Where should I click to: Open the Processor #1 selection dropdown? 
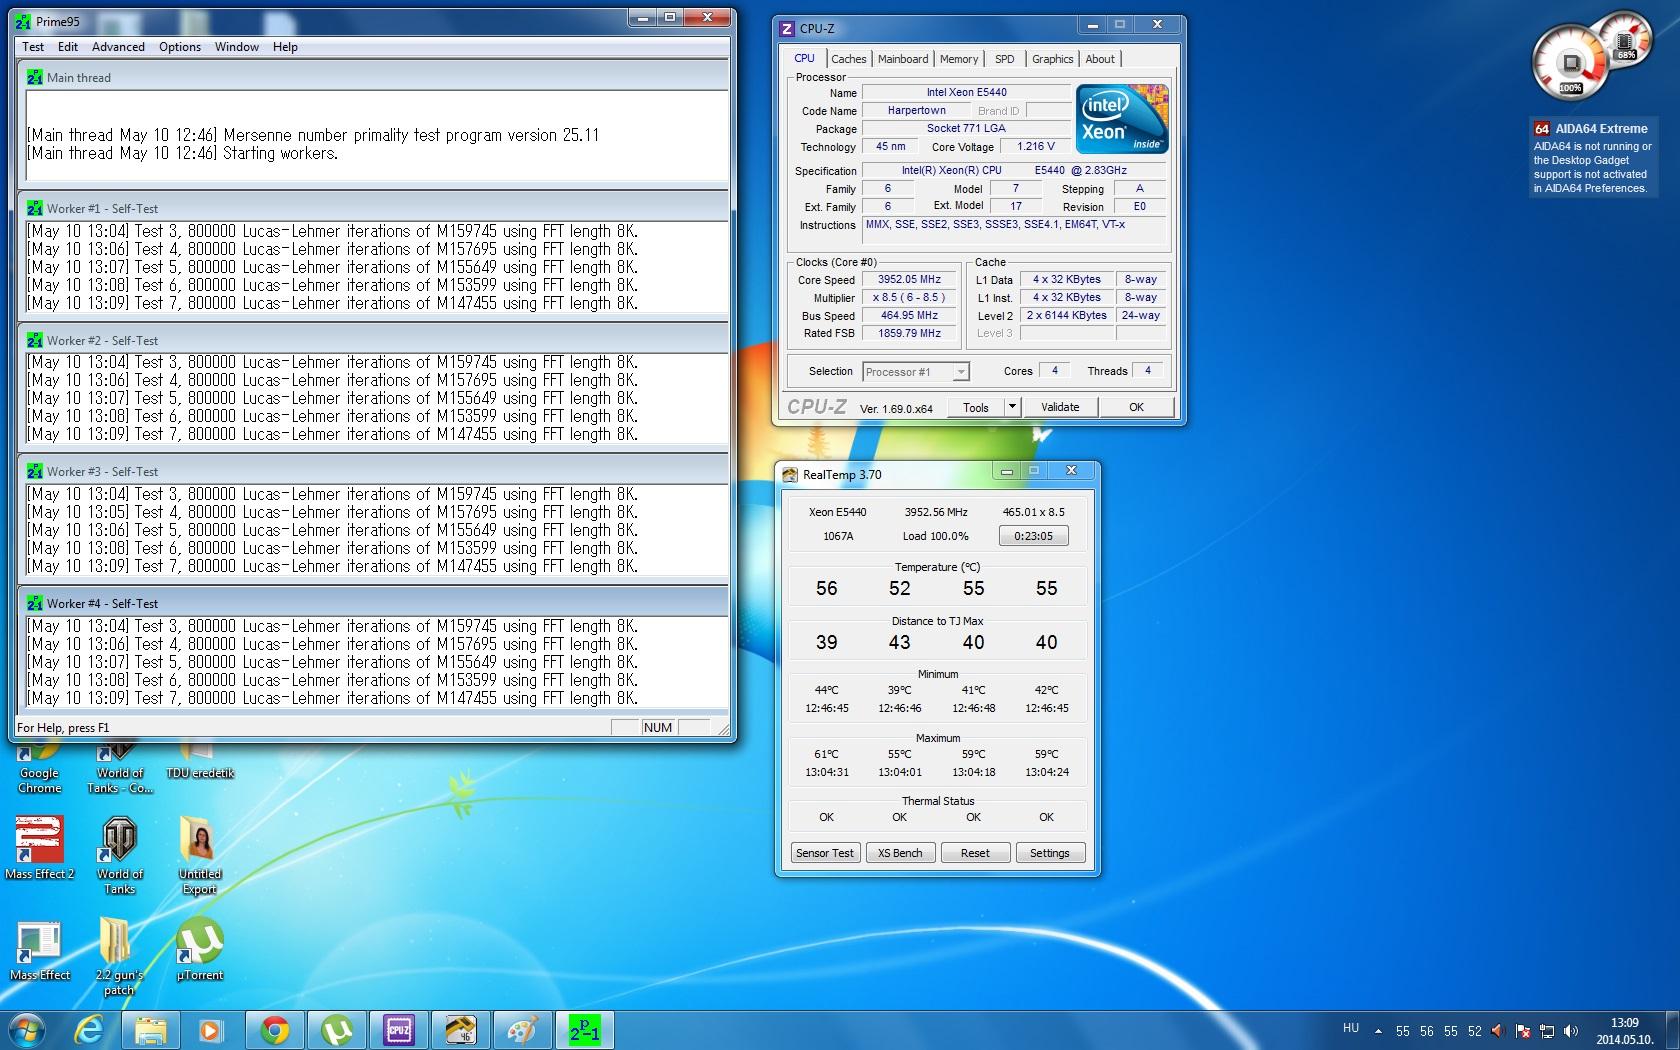[x=915, y=372]
